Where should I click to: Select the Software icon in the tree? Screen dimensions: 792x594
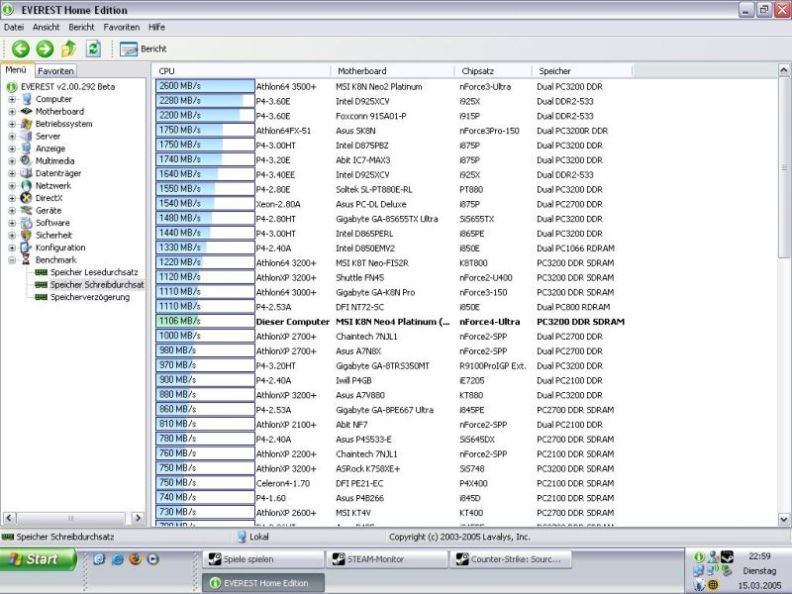pos(27,223)
